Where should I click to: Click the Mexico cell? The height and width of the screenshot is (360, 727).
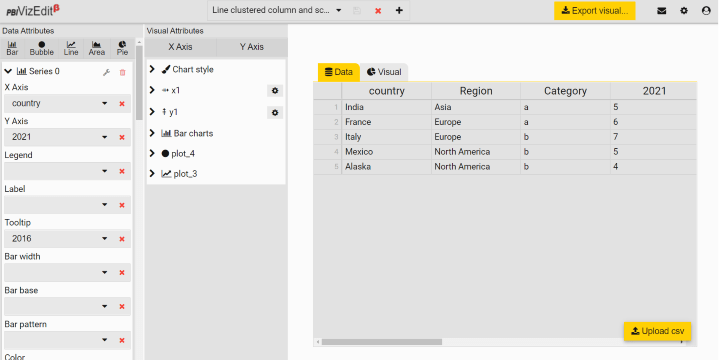[387, 152]
